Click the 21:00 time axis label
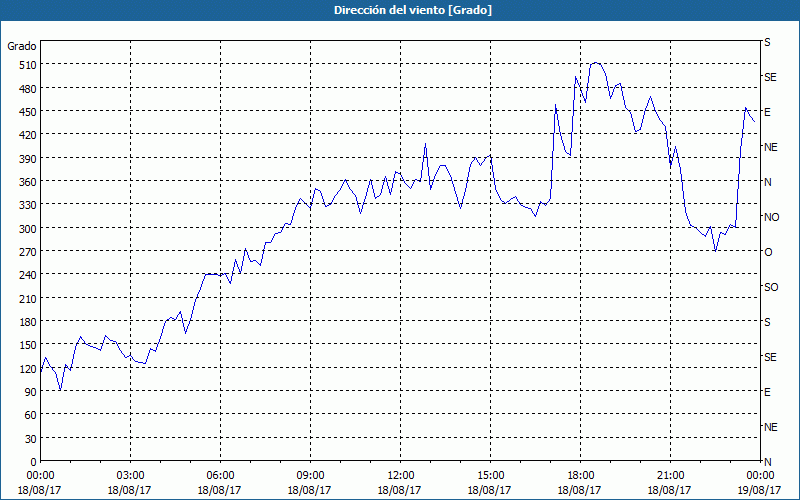Viewport: 800px width, 500px height. (x=670, y=476)
